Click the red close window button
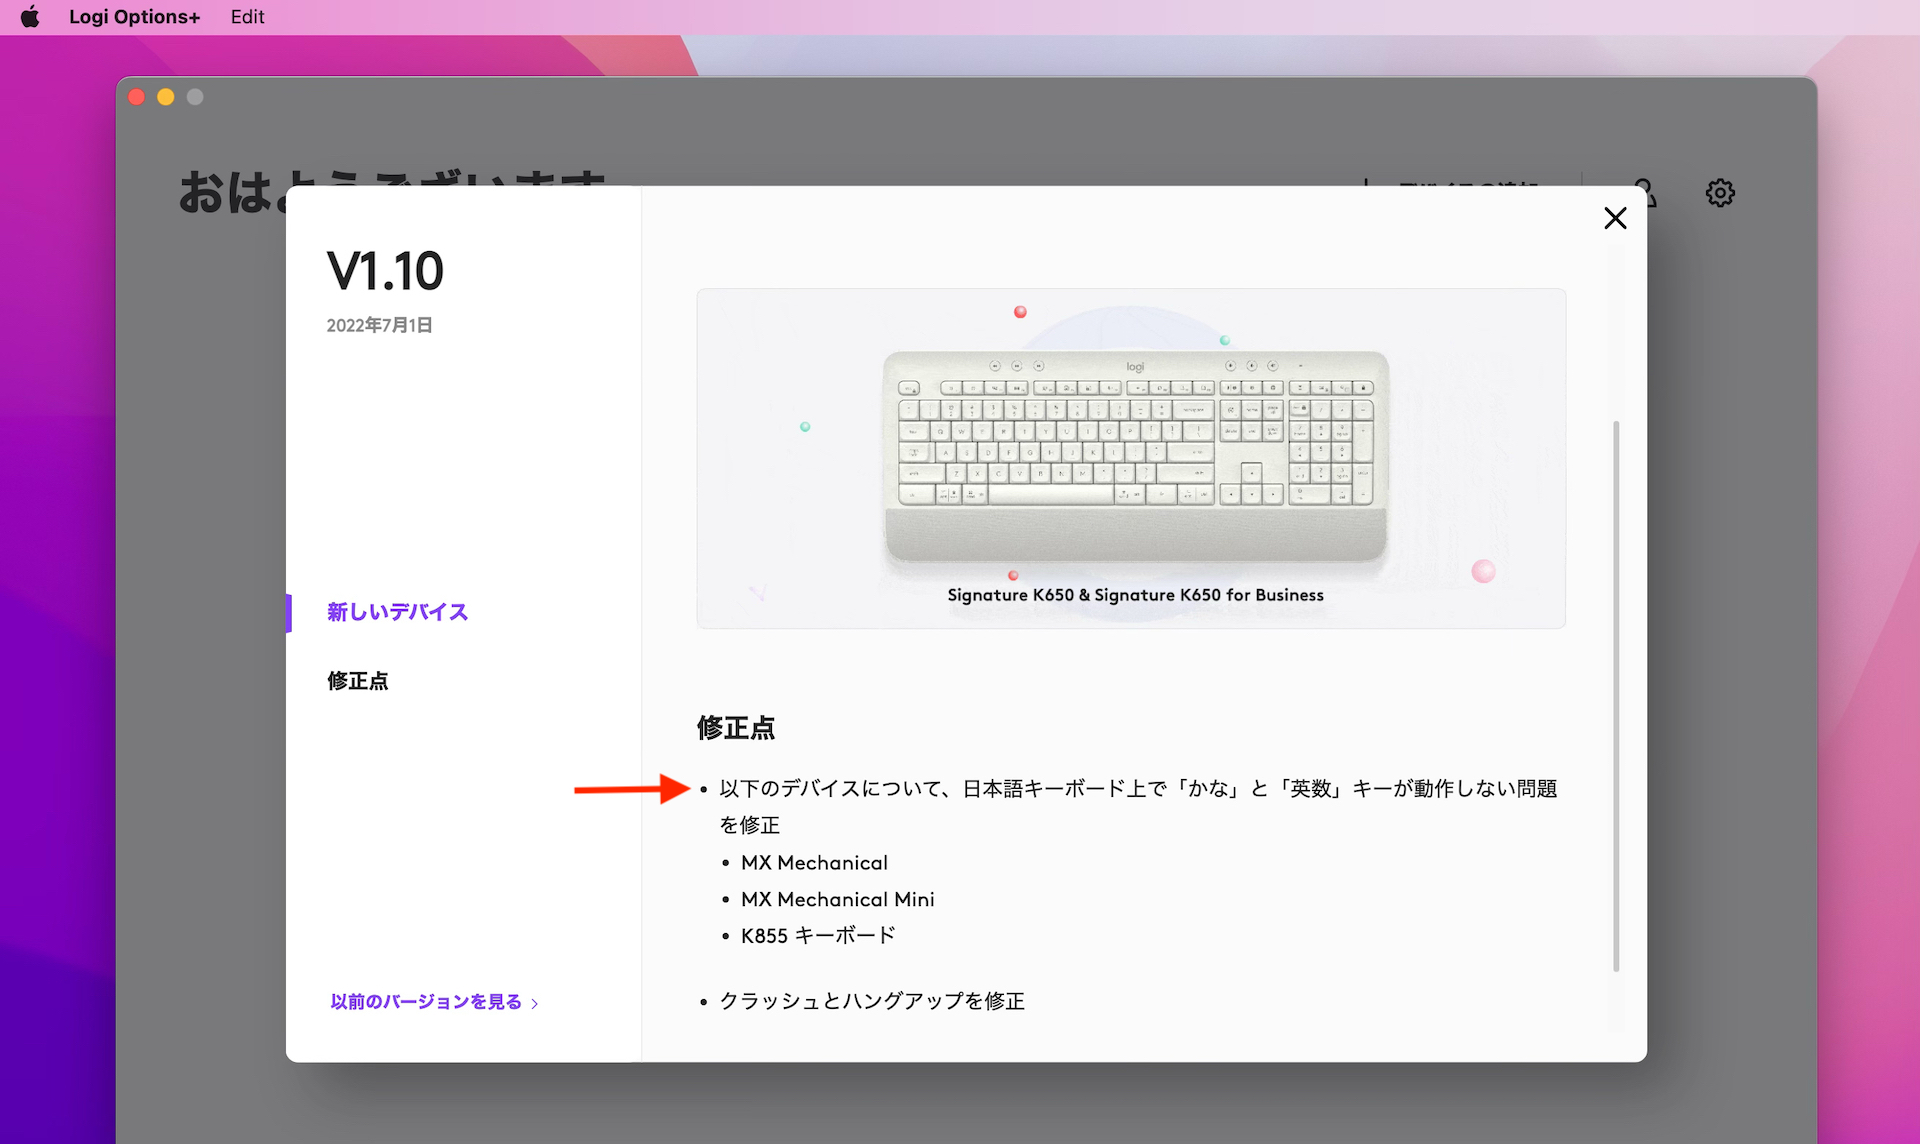This screenshot has height=1144, width=1920. (137, 97)
